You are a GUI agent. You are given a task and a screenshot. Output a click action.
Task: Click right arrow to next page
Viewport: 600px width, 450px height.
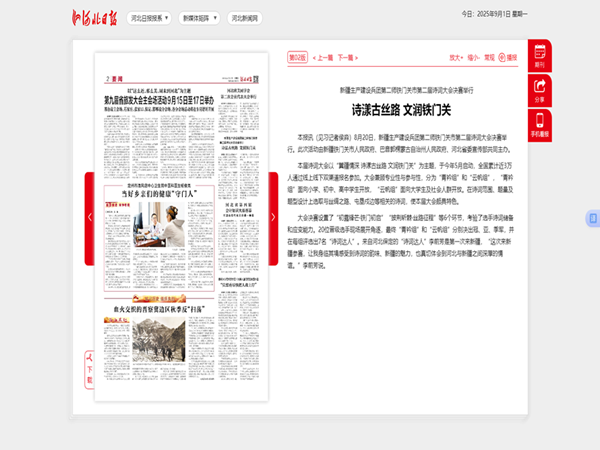click(273, 218)
